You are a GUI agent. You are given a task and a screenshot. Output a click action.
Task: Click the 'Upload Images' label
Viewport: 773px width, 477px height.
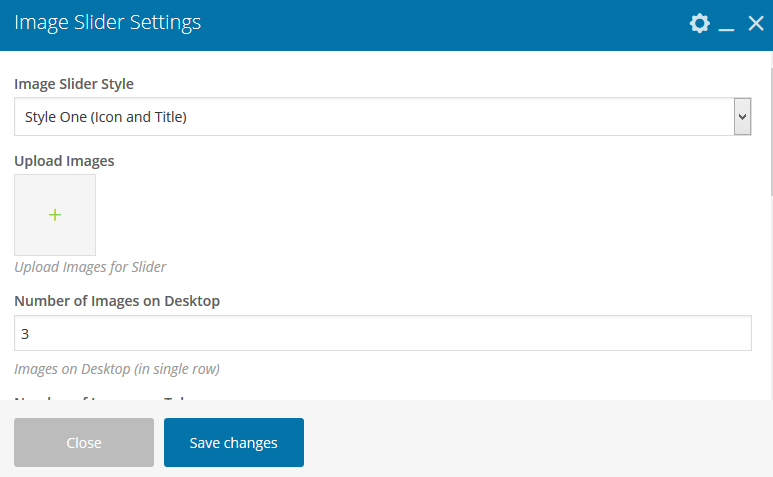[64, 161]
